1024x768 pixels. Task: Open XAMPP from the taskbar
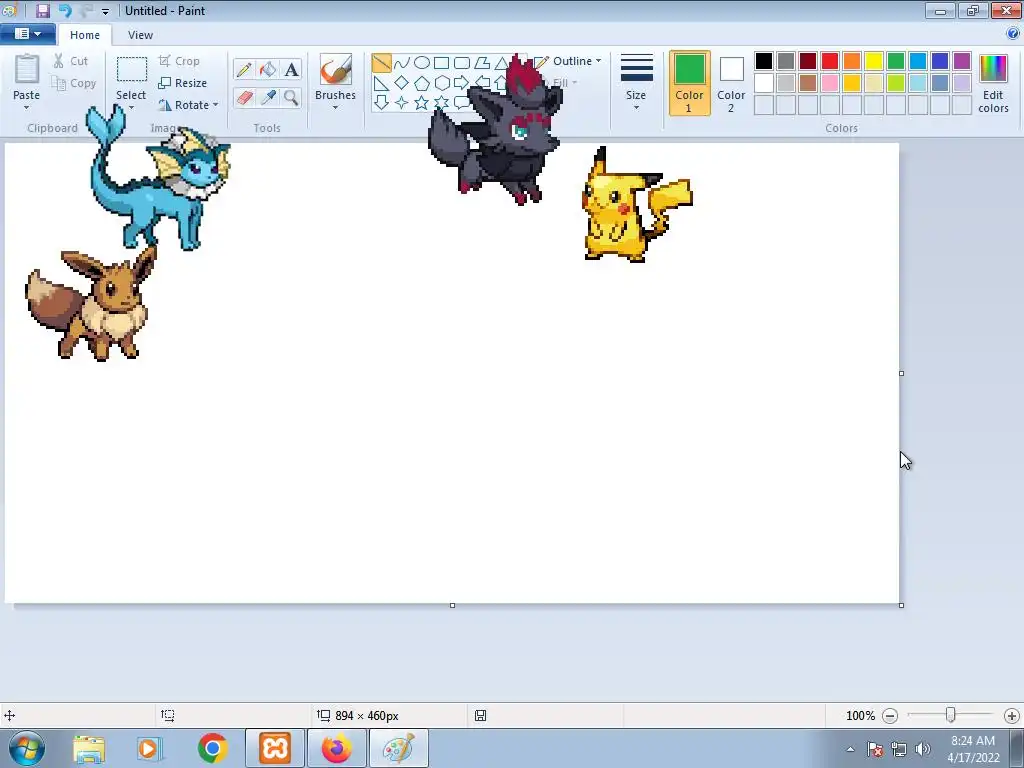(274, 748)
